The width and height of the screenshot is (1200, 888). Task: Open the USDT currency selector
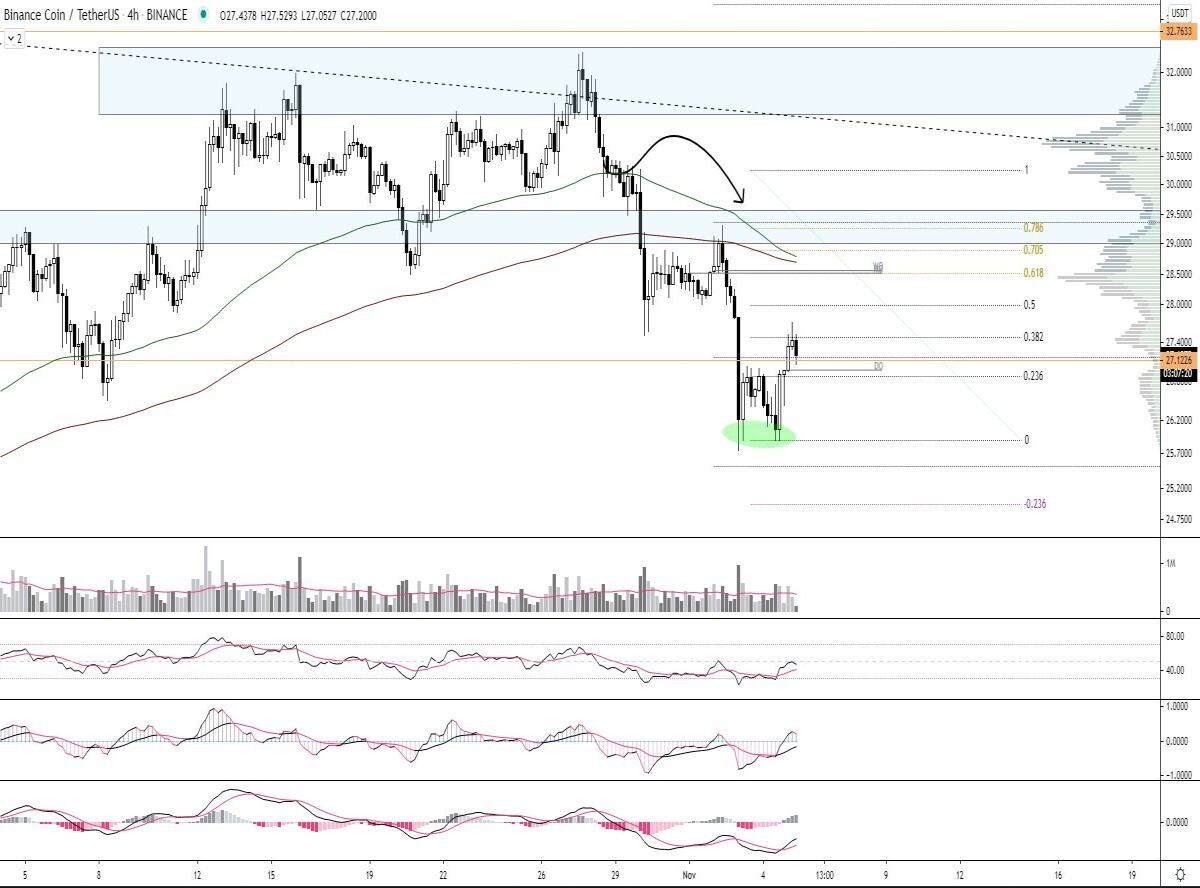pos(1179,13)
